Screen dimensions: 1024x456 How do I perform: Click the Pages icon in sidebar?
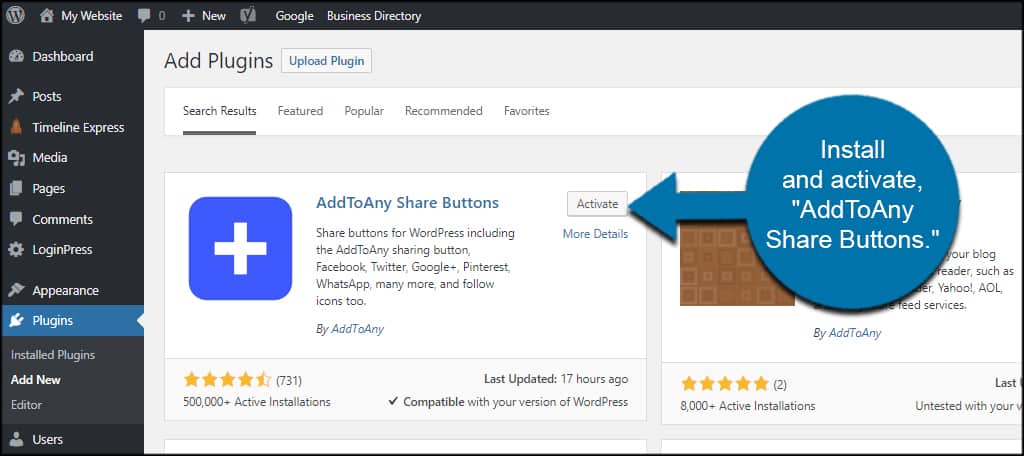(x=16, y=188)
